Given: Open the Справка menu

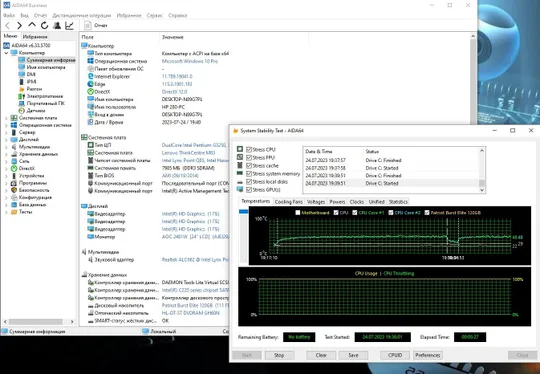Looking at the screenshot, I should coord(178,15).
